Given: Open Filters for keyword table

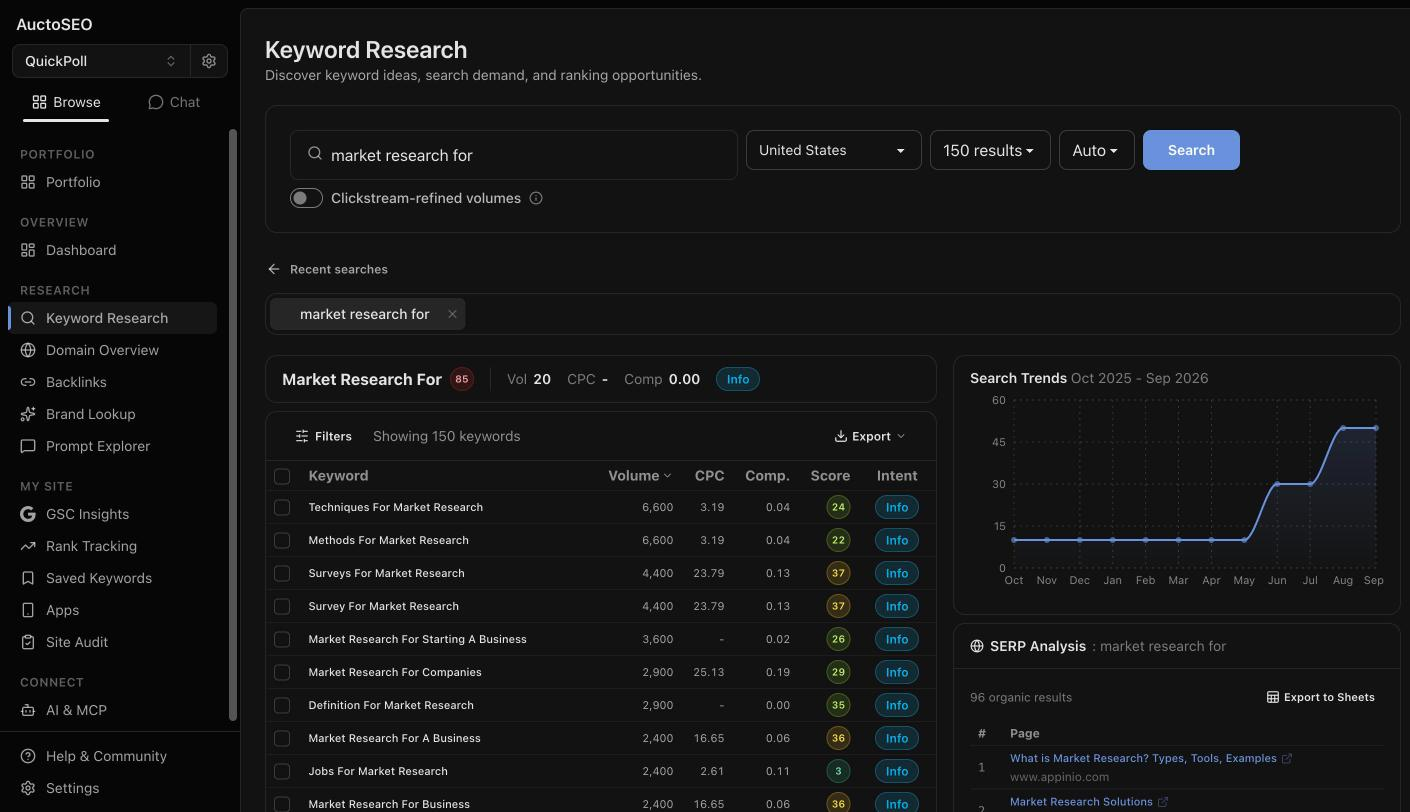Looking at the screenshot, I should tap(324, 436).
